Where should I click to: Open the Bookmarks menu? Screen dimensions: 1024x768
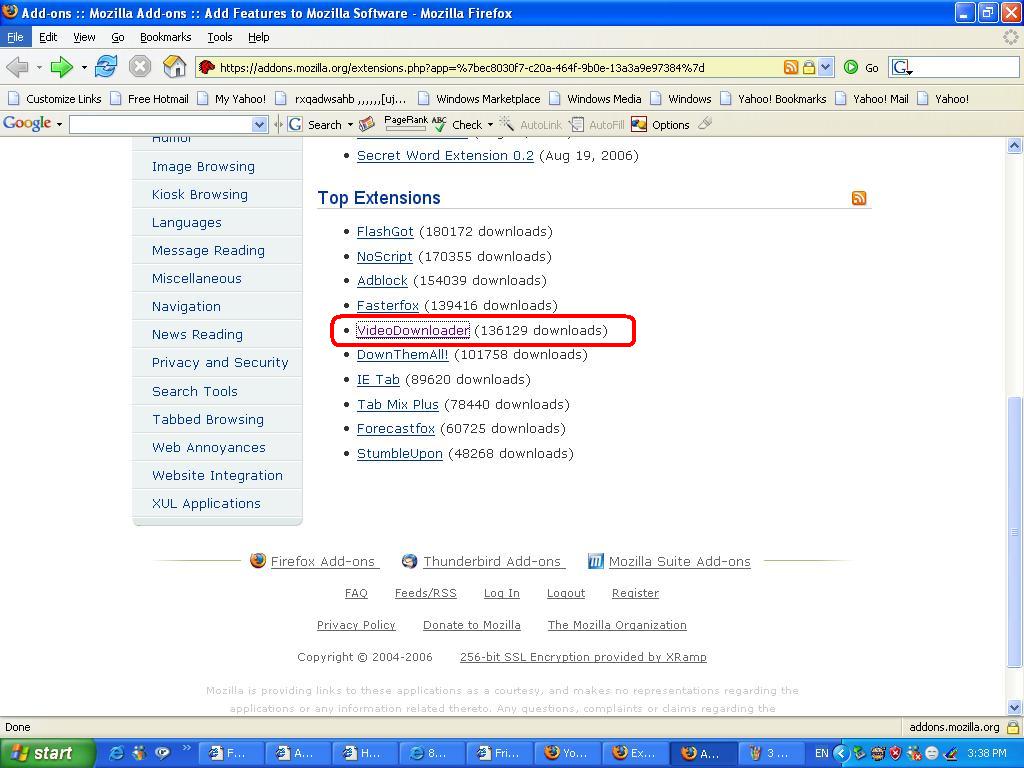(165, 37)
